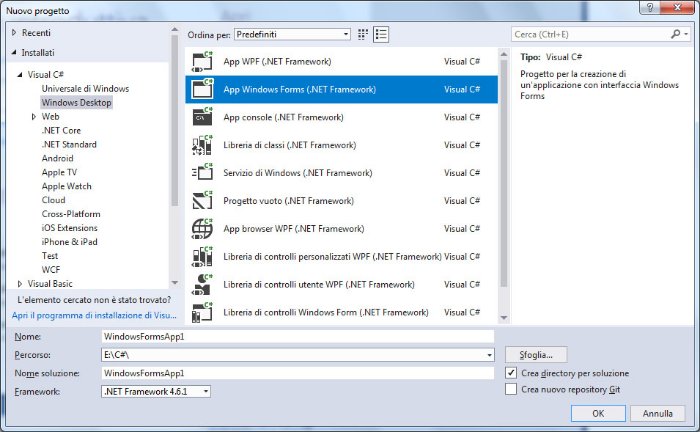Click the Nome project name field

coord(298,336)
